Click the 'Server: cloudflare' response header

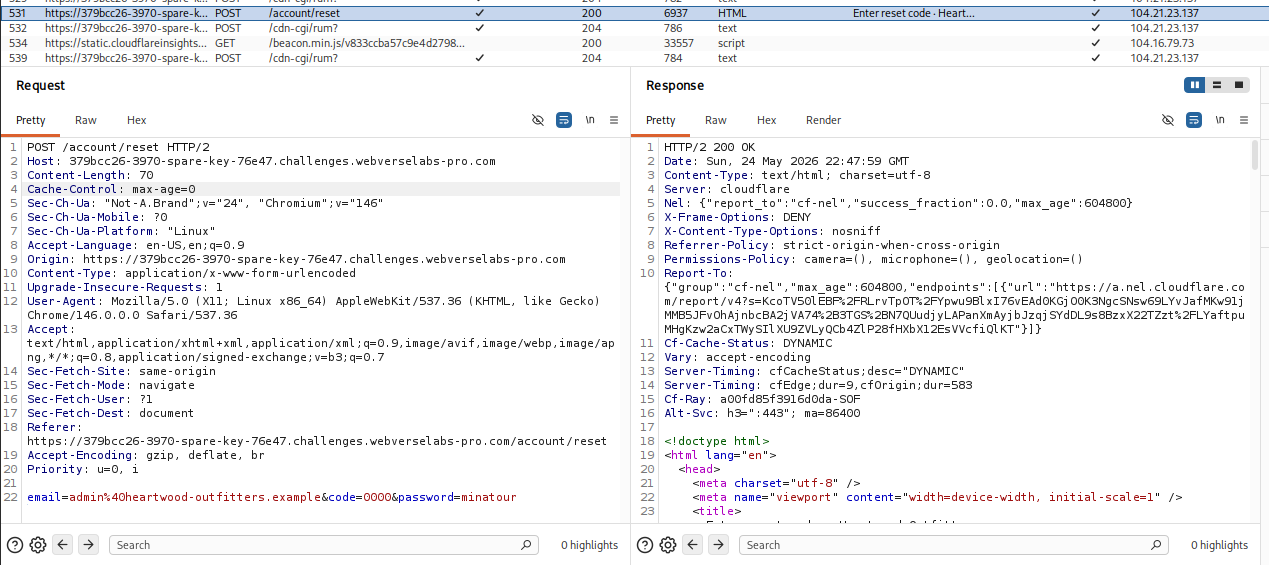pos(727,189)
